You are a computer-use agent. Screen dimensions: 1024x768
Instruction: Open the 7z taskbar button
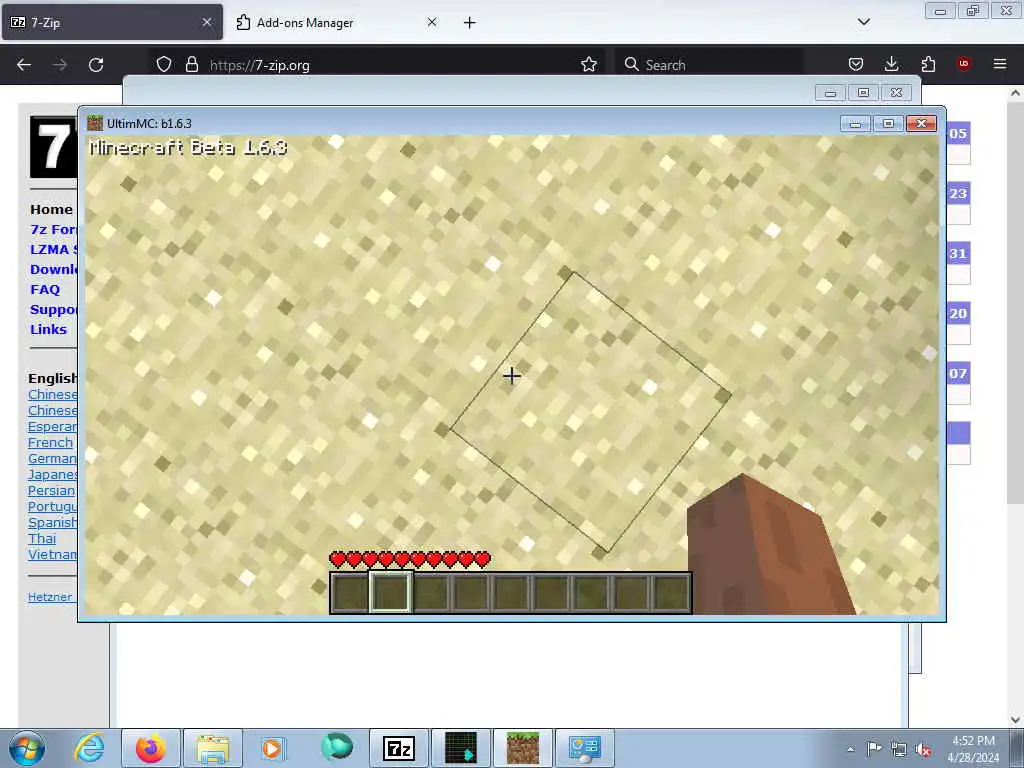coord(399,748)
